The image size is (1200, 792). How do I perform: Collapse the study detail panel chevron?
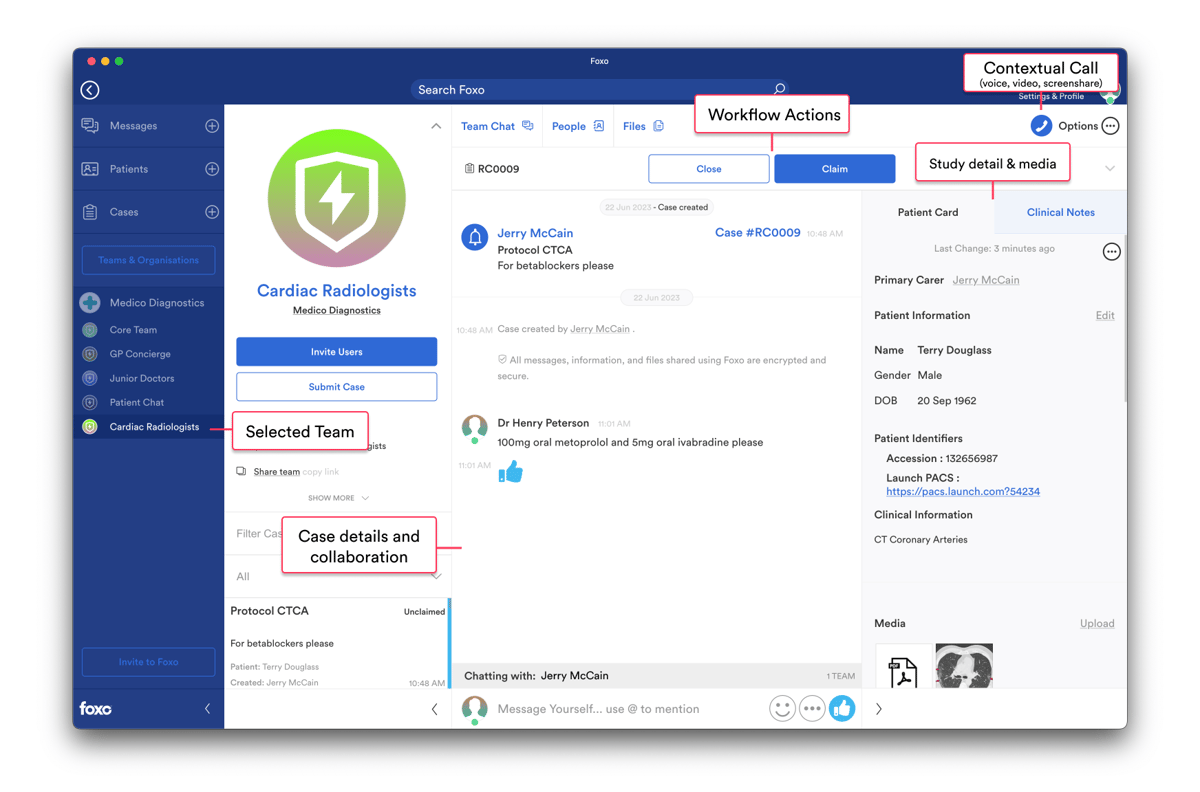(x=1108, y=168)
